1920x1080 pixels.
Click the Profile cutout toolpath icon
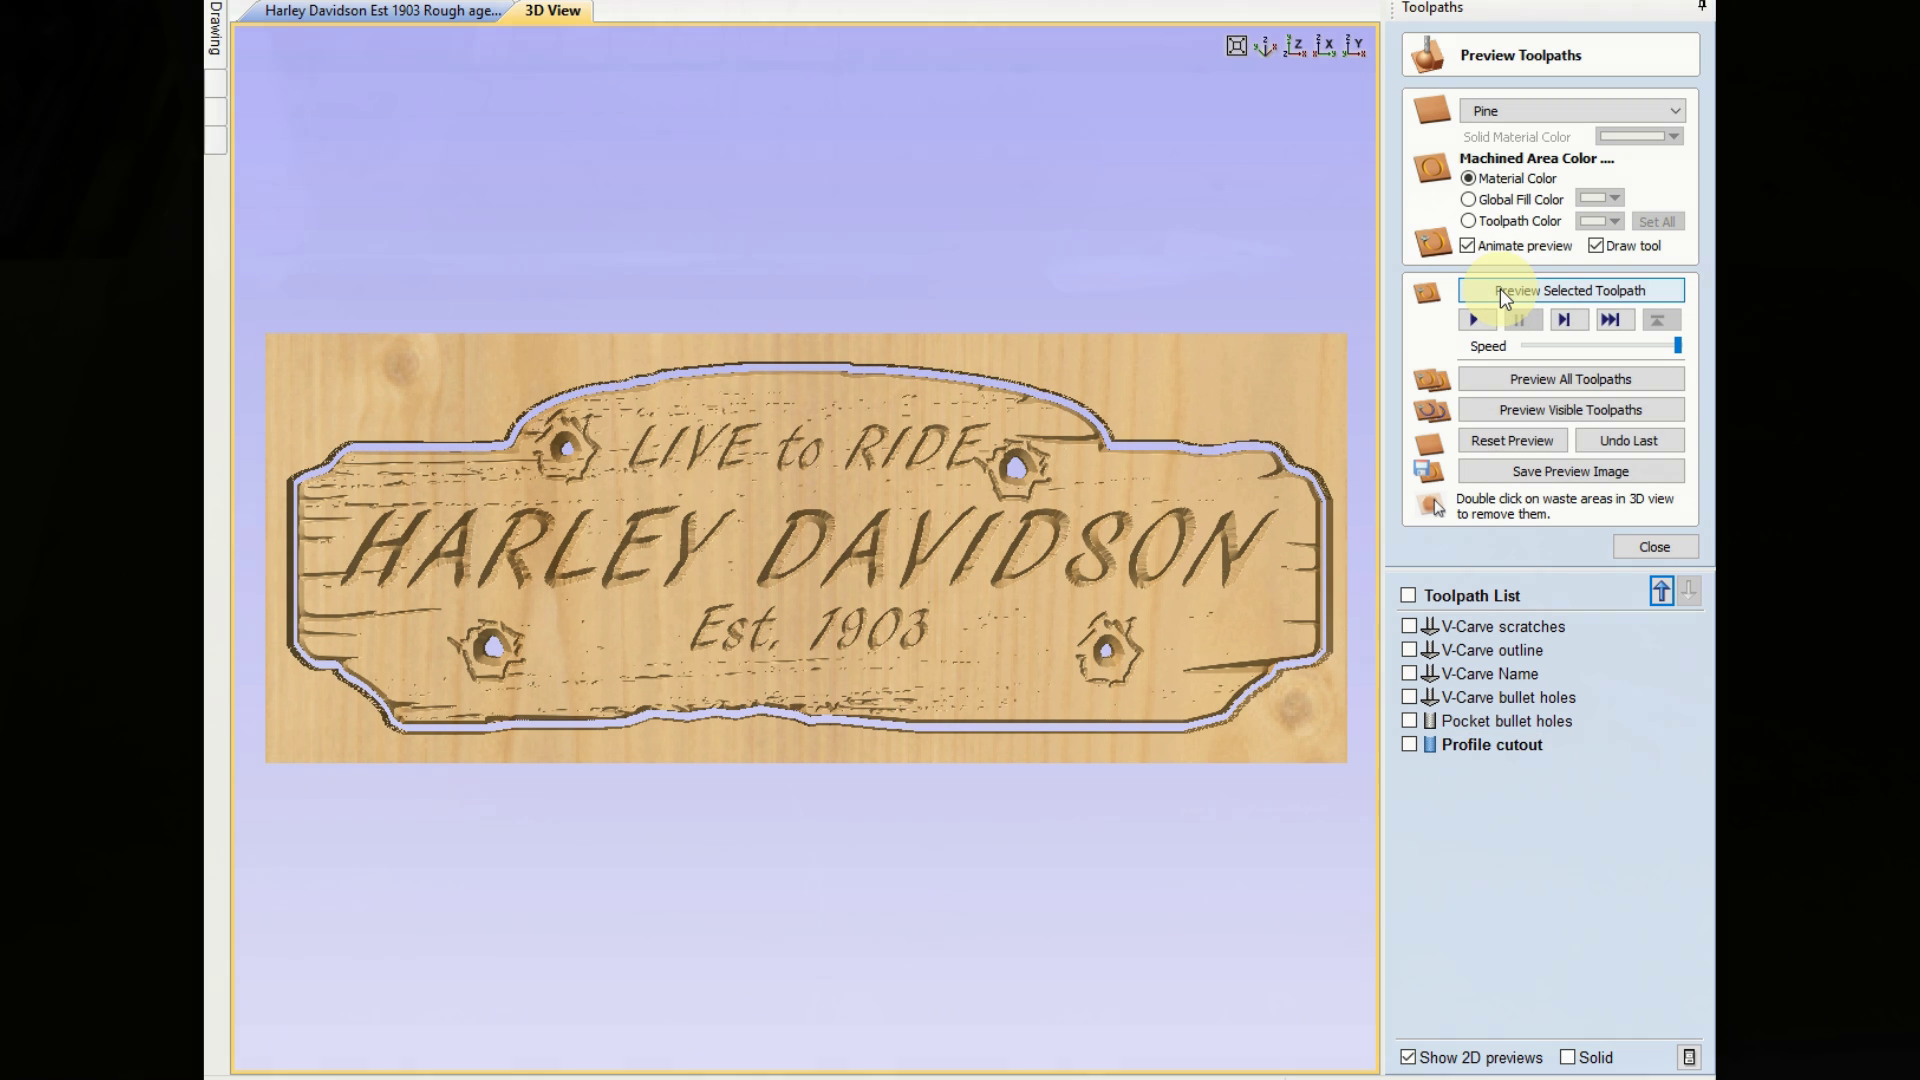tap(1430, 745)
